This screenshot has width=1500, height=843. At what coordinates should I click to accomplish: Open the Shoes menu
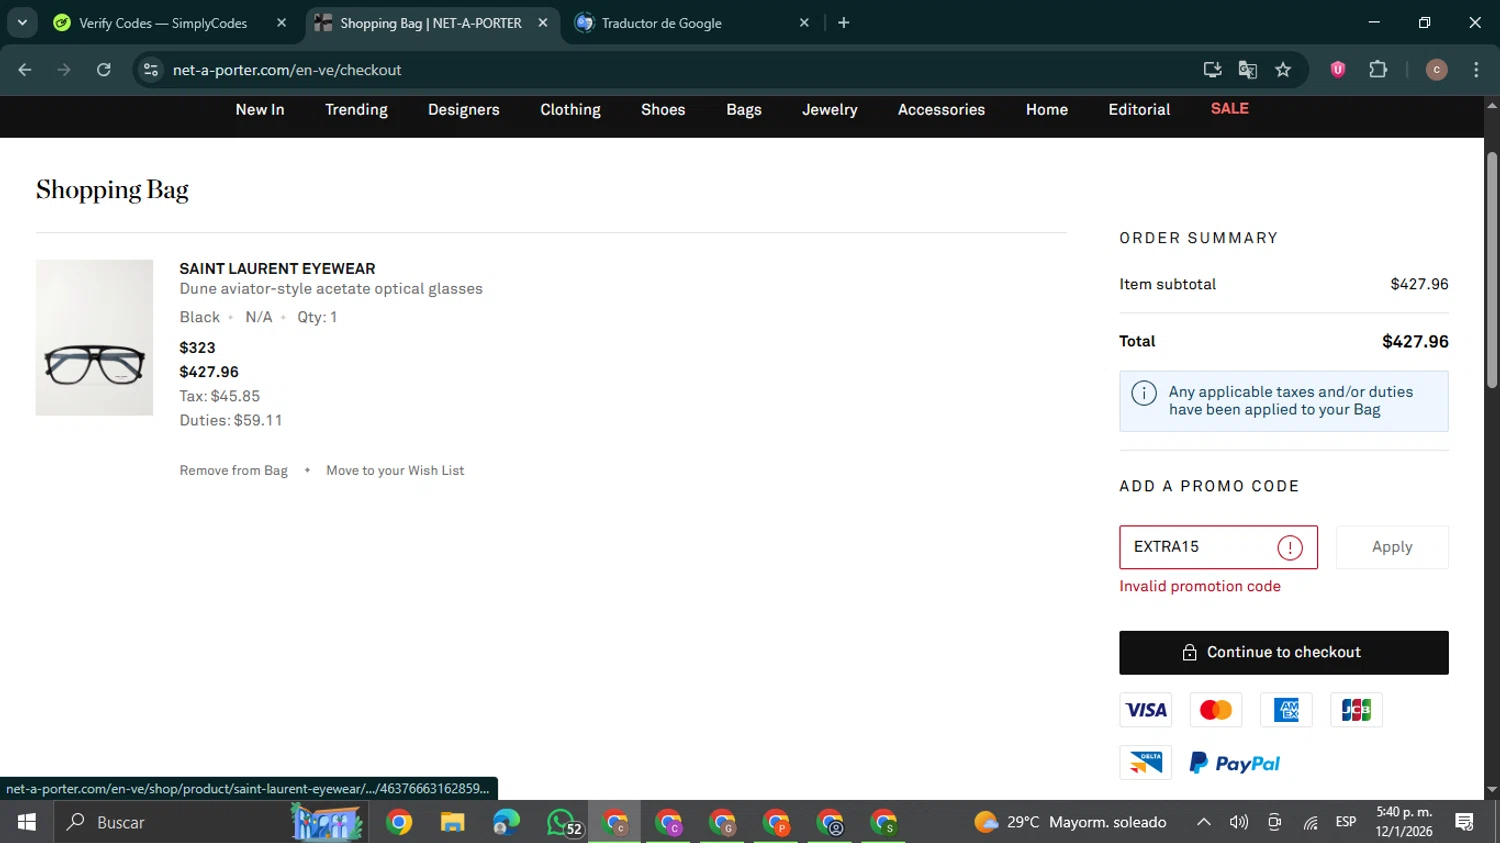pyautogui.click(x=663, y=110)
